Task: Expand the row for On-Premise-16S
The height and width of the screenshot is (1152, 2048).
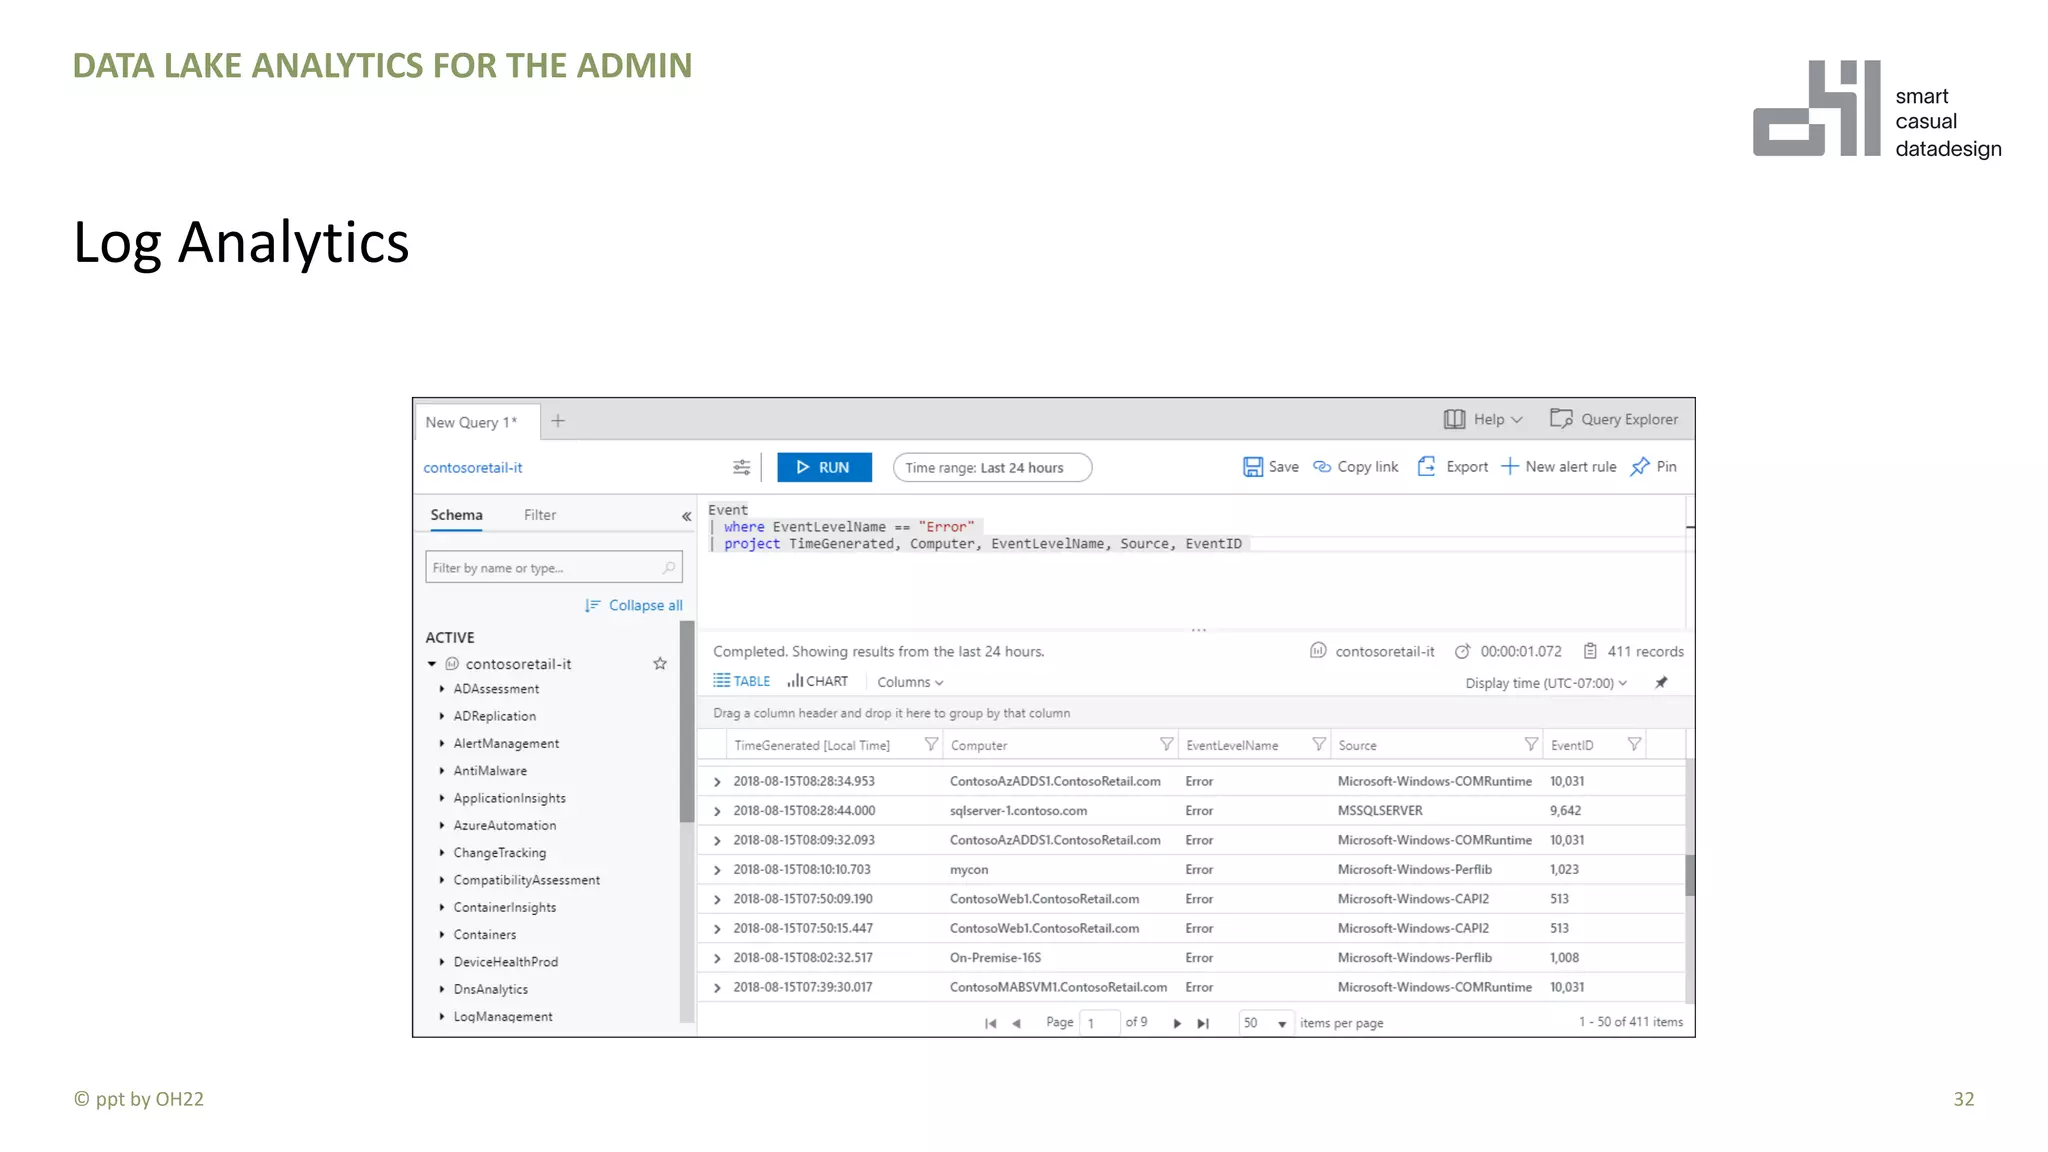Action: (x=717, y=958)
